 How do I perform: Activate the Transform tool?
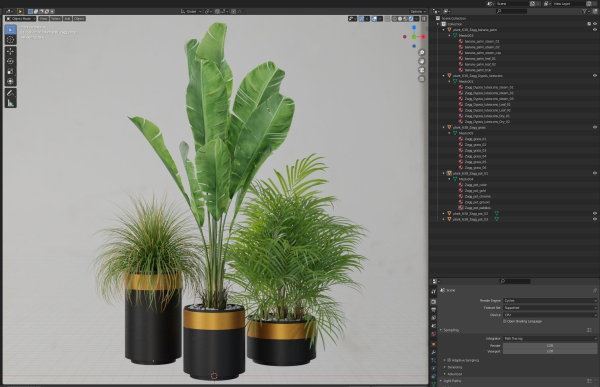10,81
